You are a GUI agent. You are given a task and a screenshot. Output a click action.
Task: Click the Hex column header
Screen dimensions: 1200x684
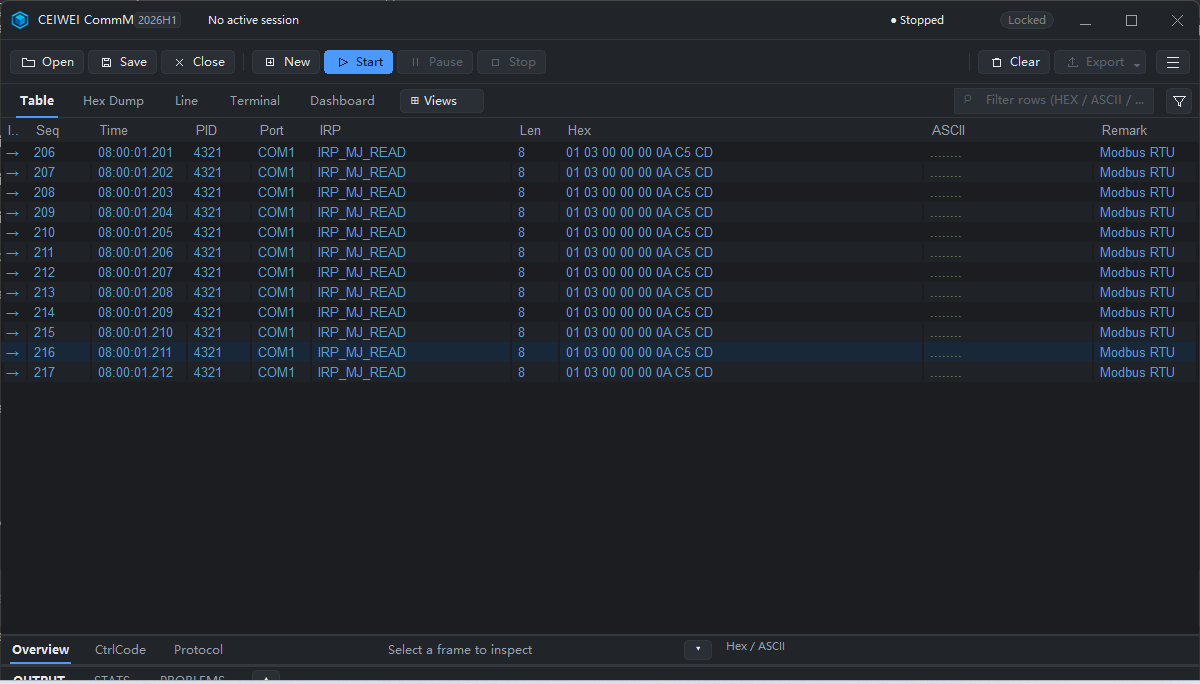579,131
